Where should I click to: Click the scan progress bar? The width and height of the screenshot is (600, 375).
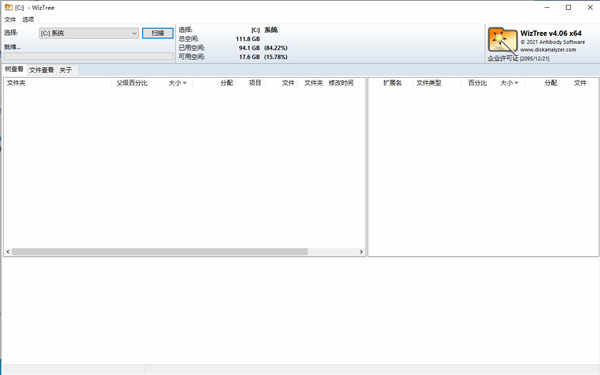(x=88, y=57)
